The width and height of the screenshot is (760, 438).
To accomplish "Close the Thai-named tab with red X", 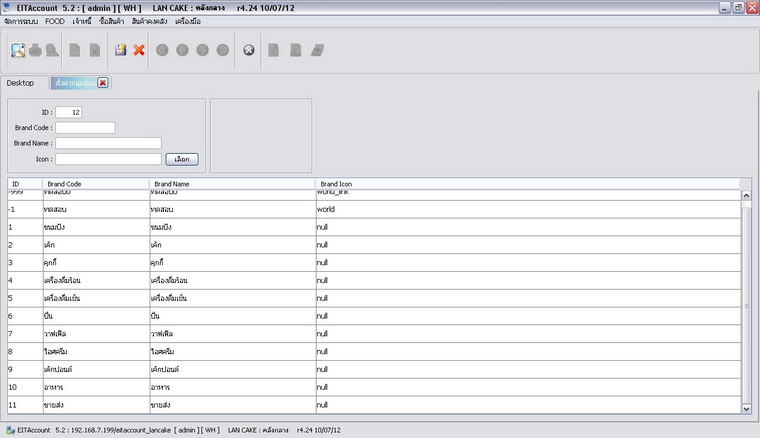I will point(103,83).
